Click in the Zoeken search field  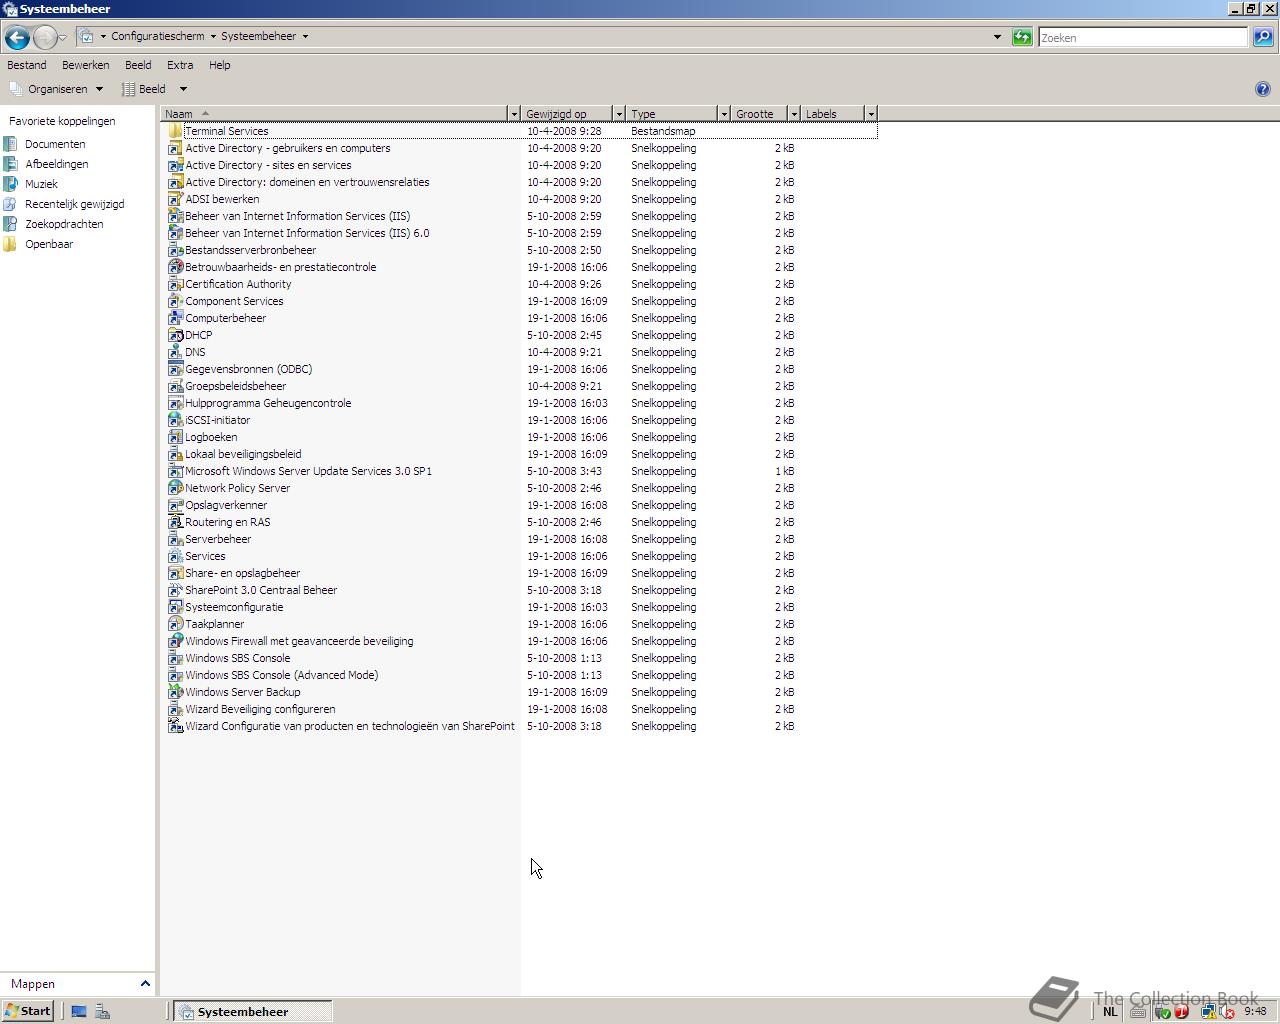click(1143, 37)
